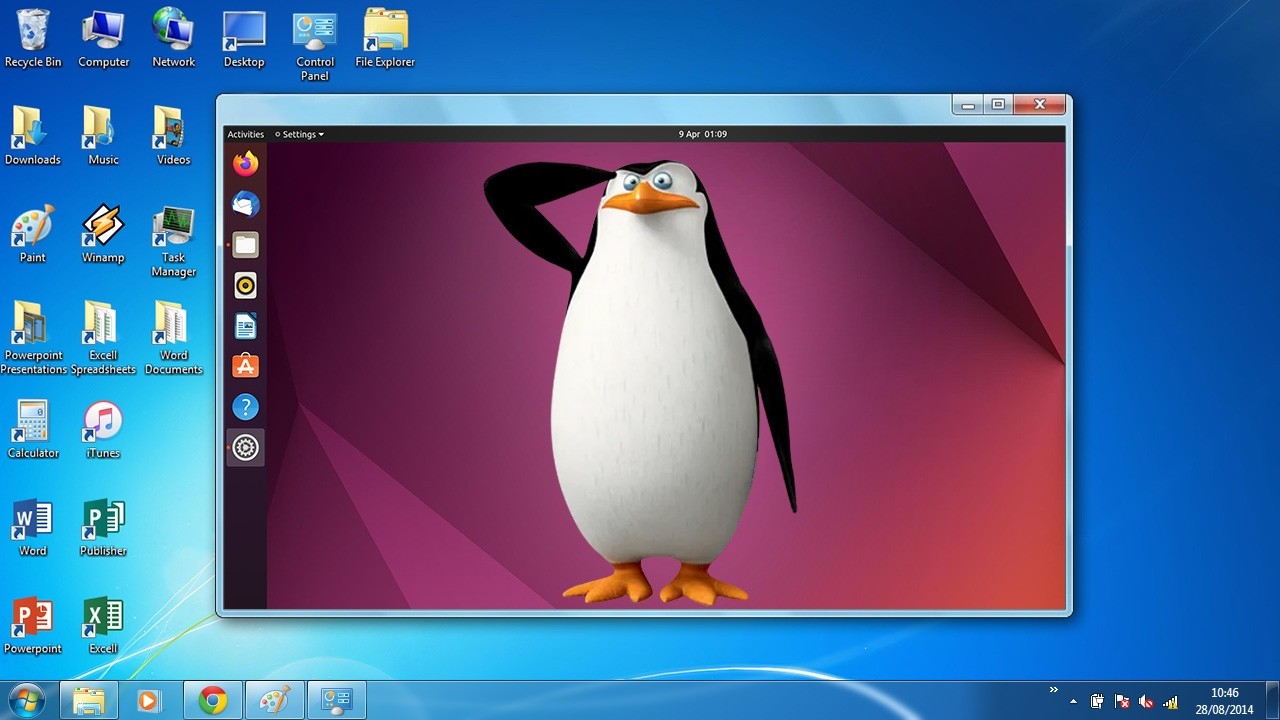Open the Activities overview
The width and height of the screenshot is (1280, 720).
point(246,133)
